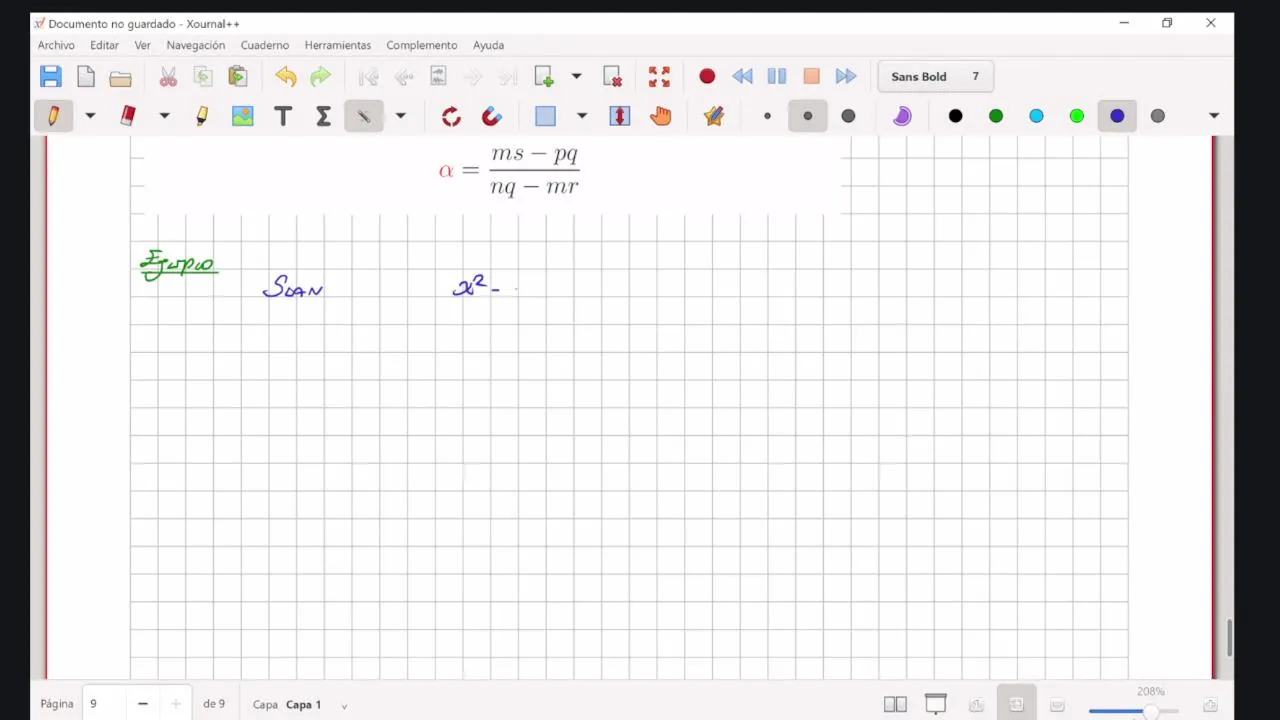Open the Cuaderno menu
Viewport: 1280px width, 720px height.
265,45
